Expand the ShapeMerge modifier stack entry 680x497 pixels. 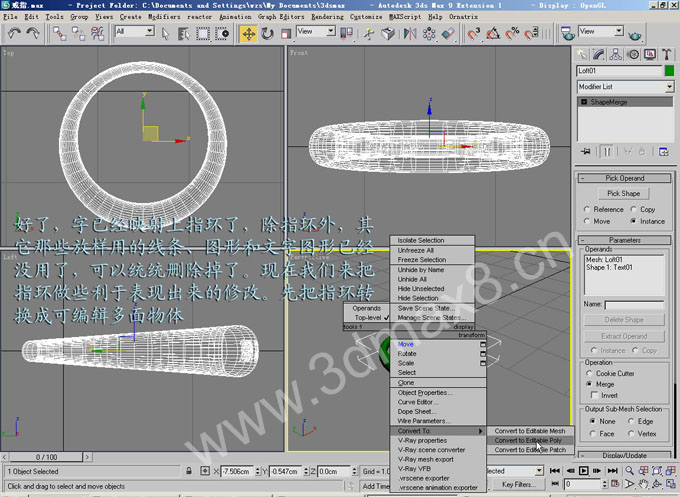[584, 102]
